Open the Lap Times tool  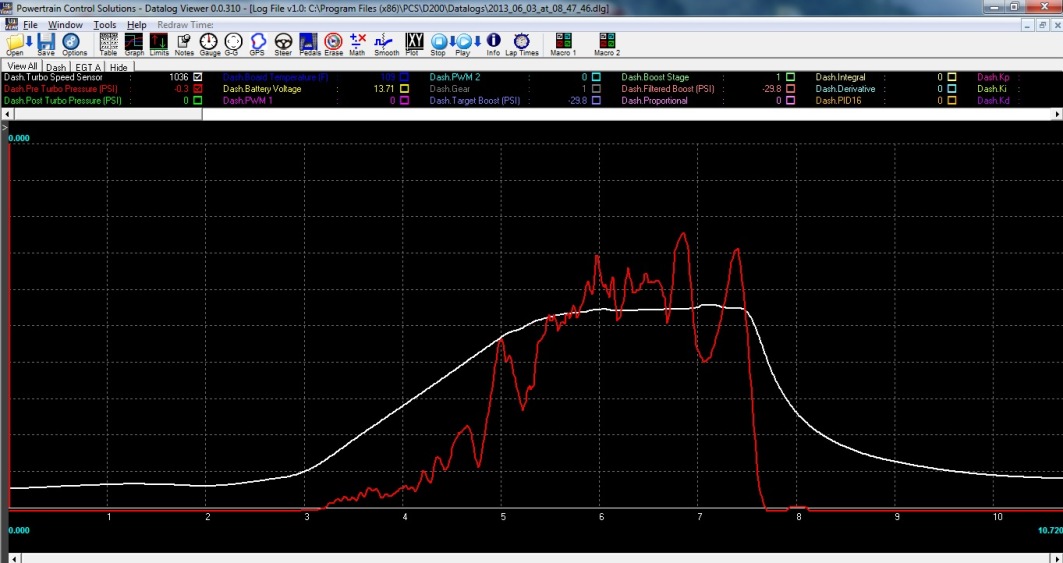[521, 44]
